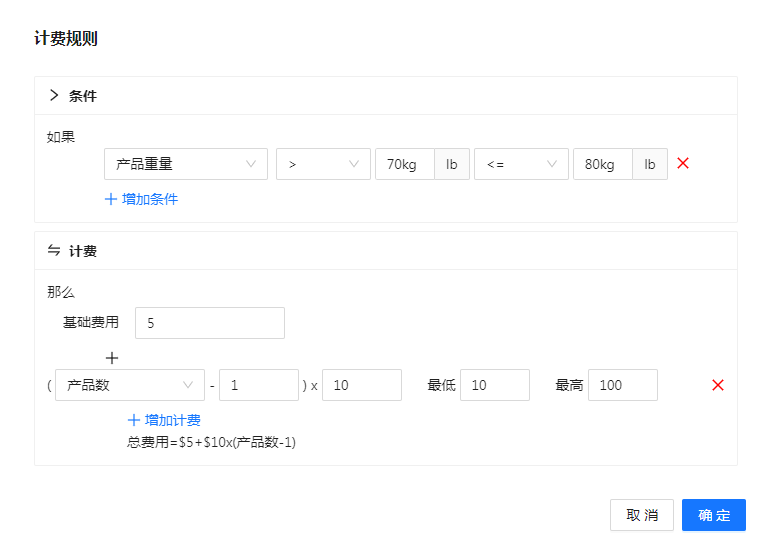Click the 计费 section swap icon

pos(54,251)
